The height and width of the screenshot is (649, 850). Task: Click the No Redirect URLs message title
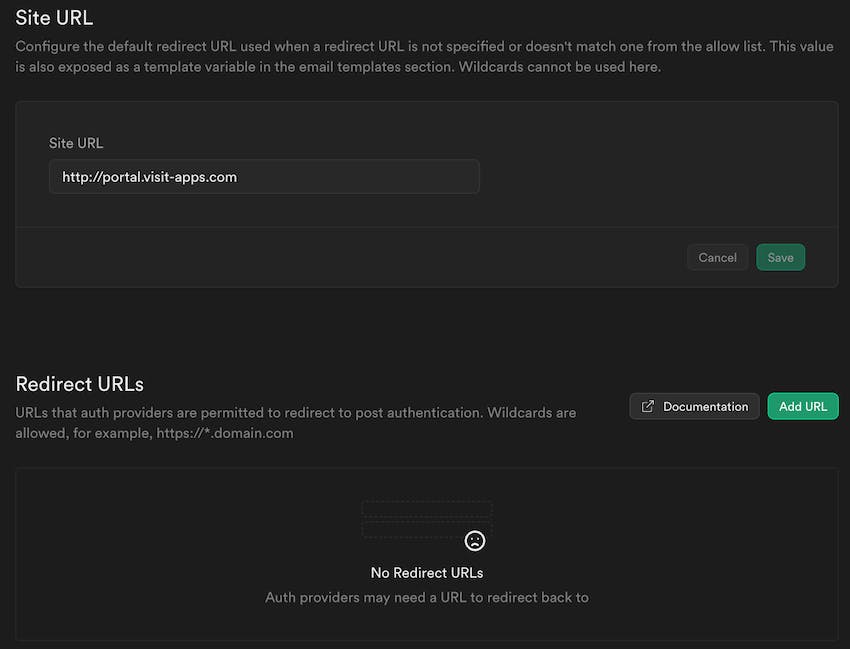tap(427, 573)
